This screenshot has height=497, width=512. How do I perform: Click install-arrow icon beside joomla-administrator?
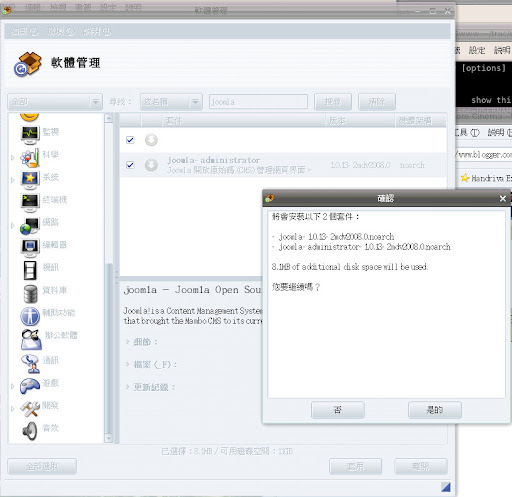click(x=151, y=165)
